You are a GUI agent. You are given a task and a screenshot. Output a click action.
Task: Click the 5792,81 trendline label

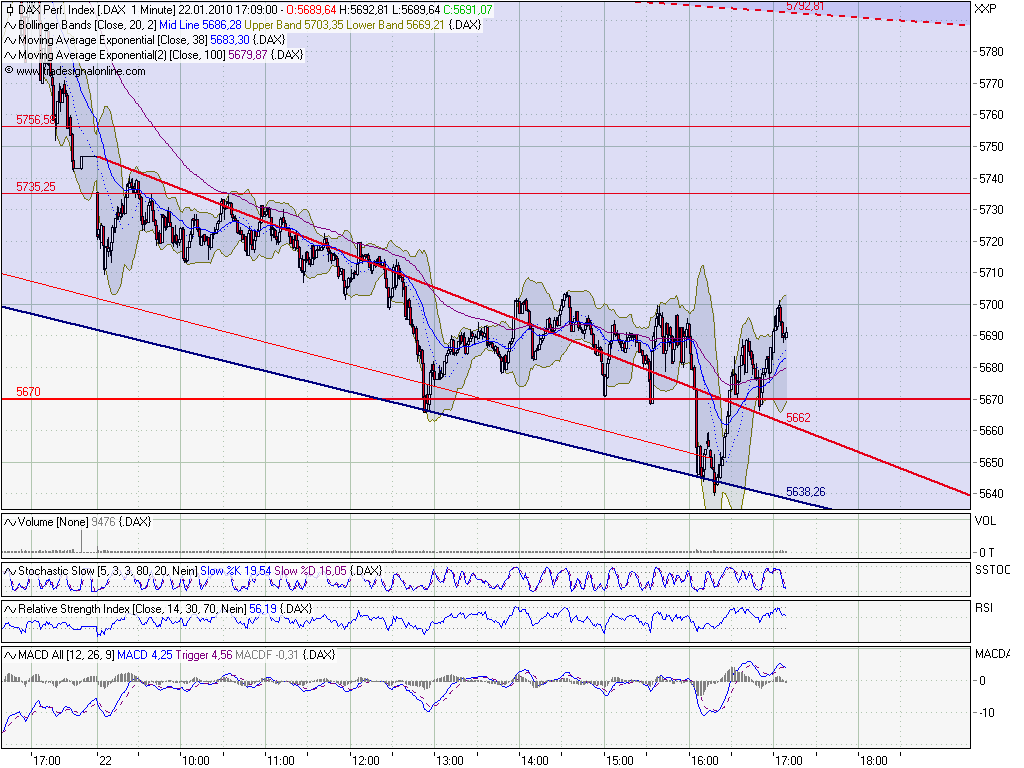click(803, 7)
